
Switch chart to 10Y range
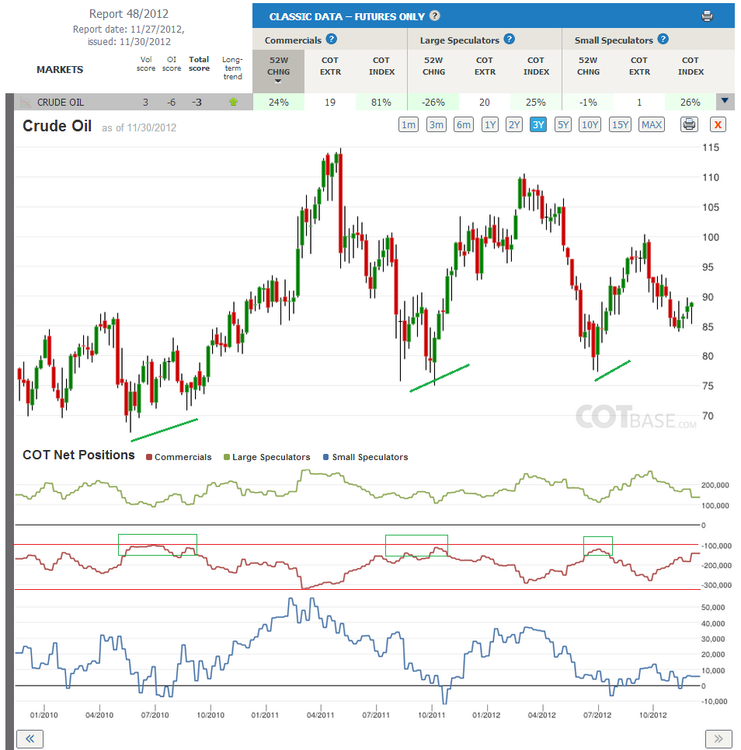[x=590, y=125]
